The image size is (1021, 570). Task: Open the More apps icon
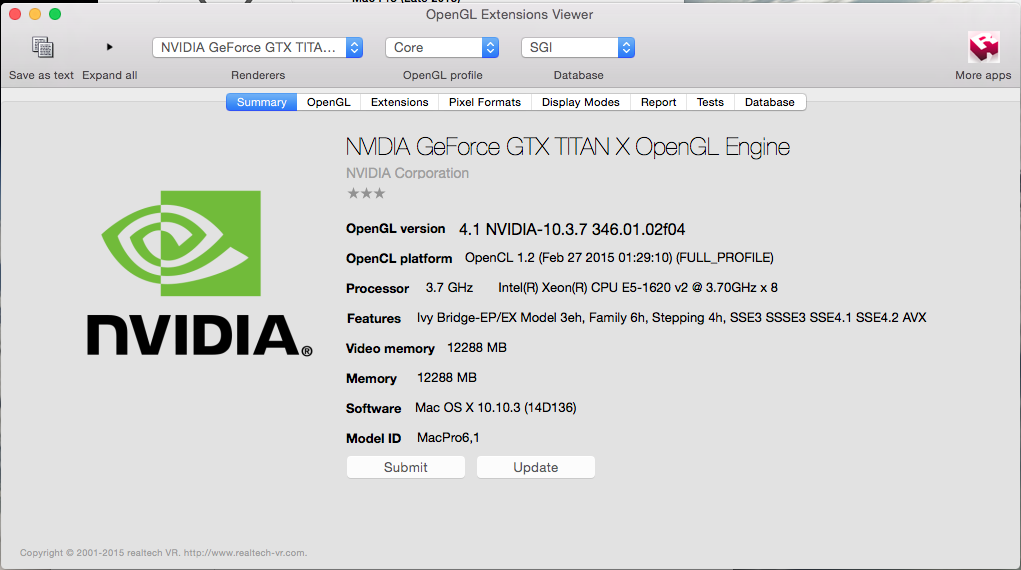tap(983, 48)
